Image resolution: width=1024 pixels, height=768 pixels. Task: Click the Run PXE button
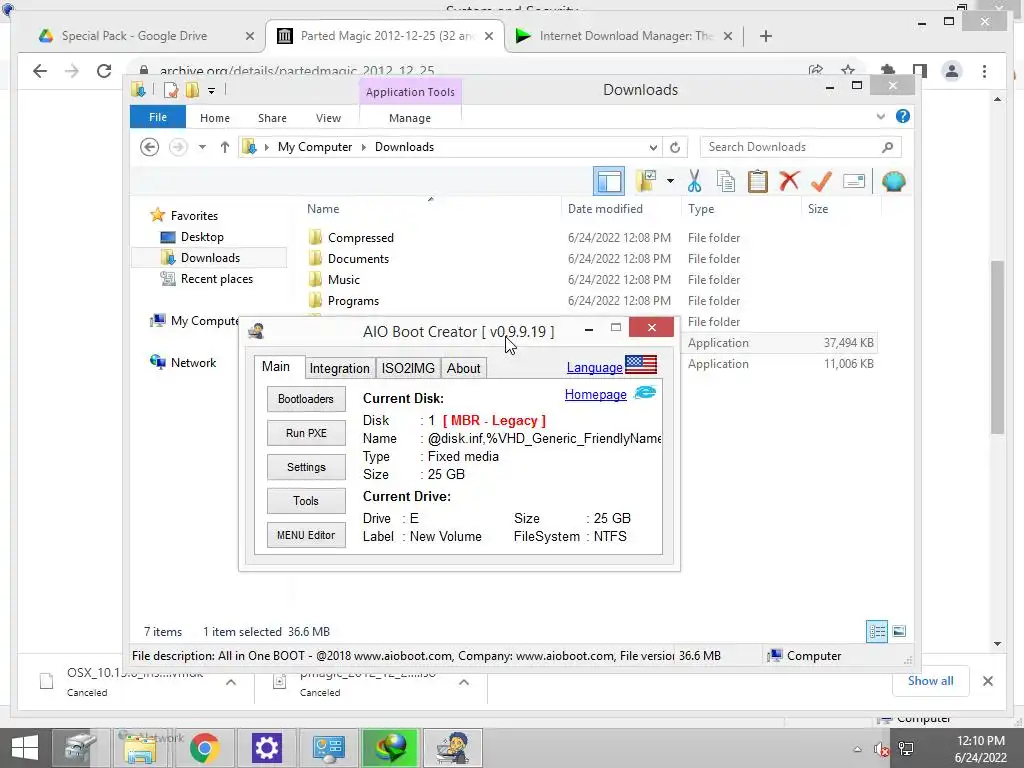click(x=306, y=433)
